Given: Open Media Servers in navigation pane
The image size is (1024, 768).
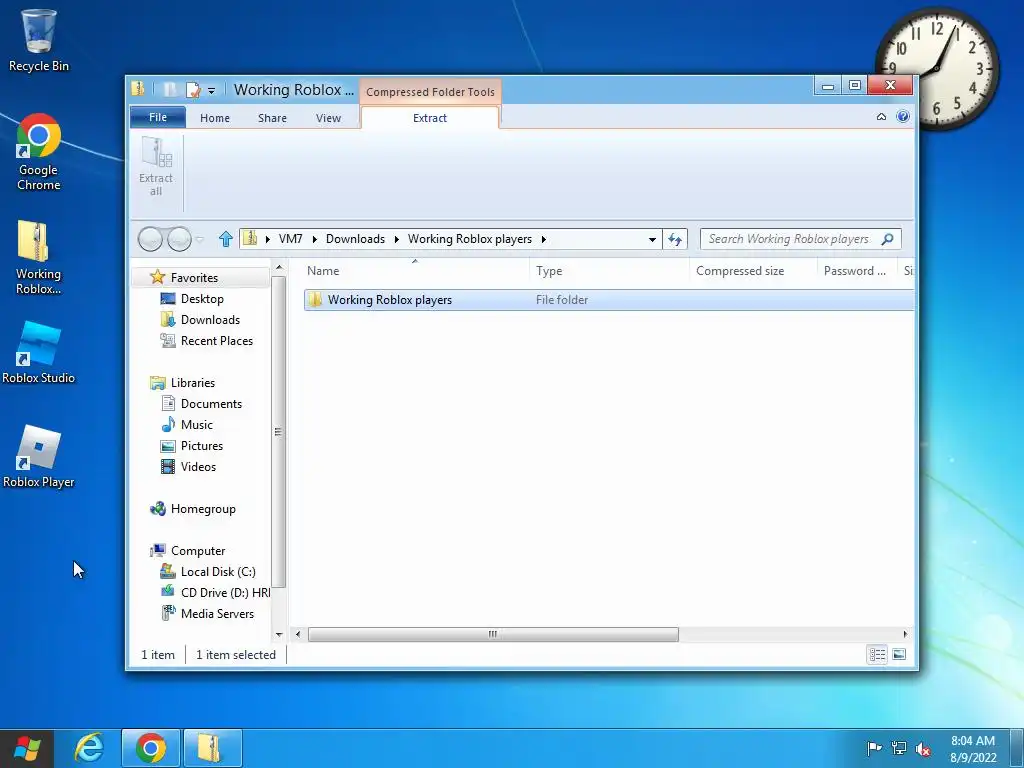Looking at the screenshot, I should click(x=208, y=614).
